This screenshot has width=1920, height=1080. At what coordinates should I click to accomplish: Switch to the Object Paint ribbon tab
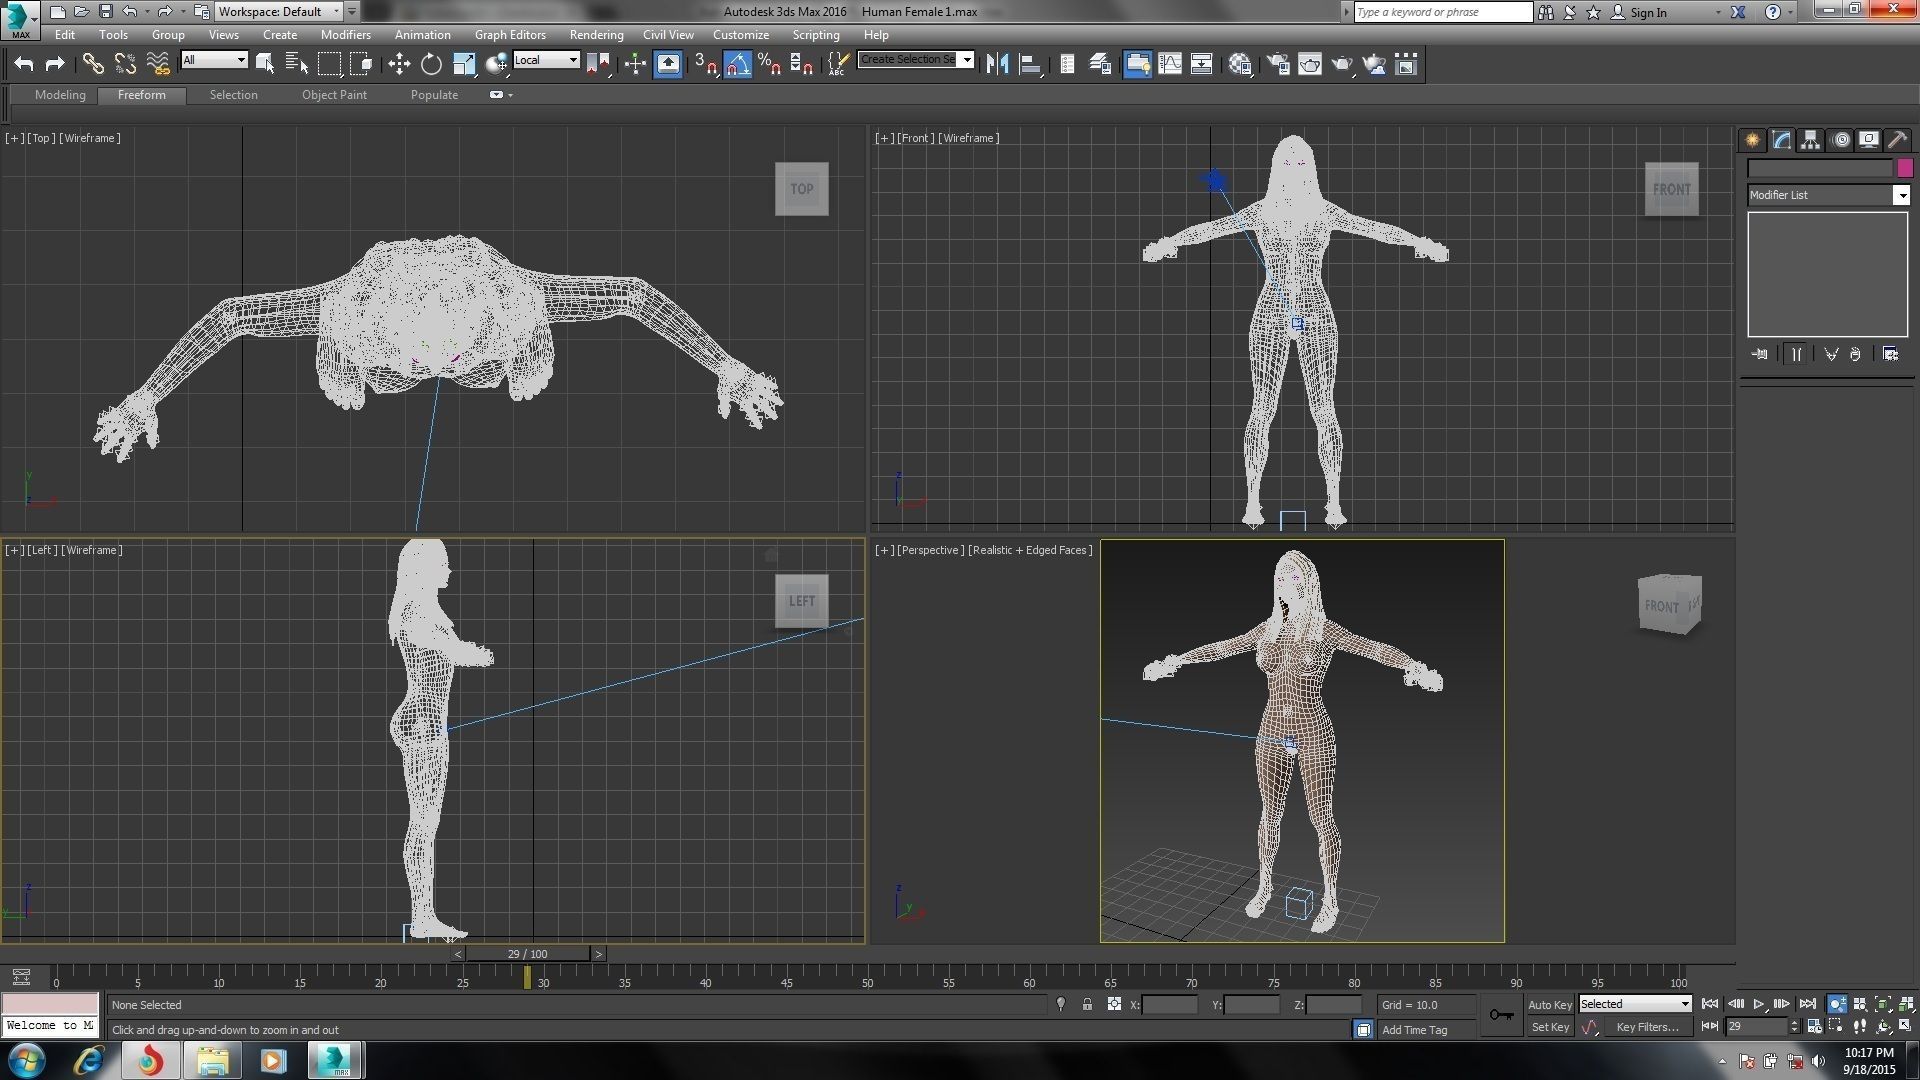334,95
